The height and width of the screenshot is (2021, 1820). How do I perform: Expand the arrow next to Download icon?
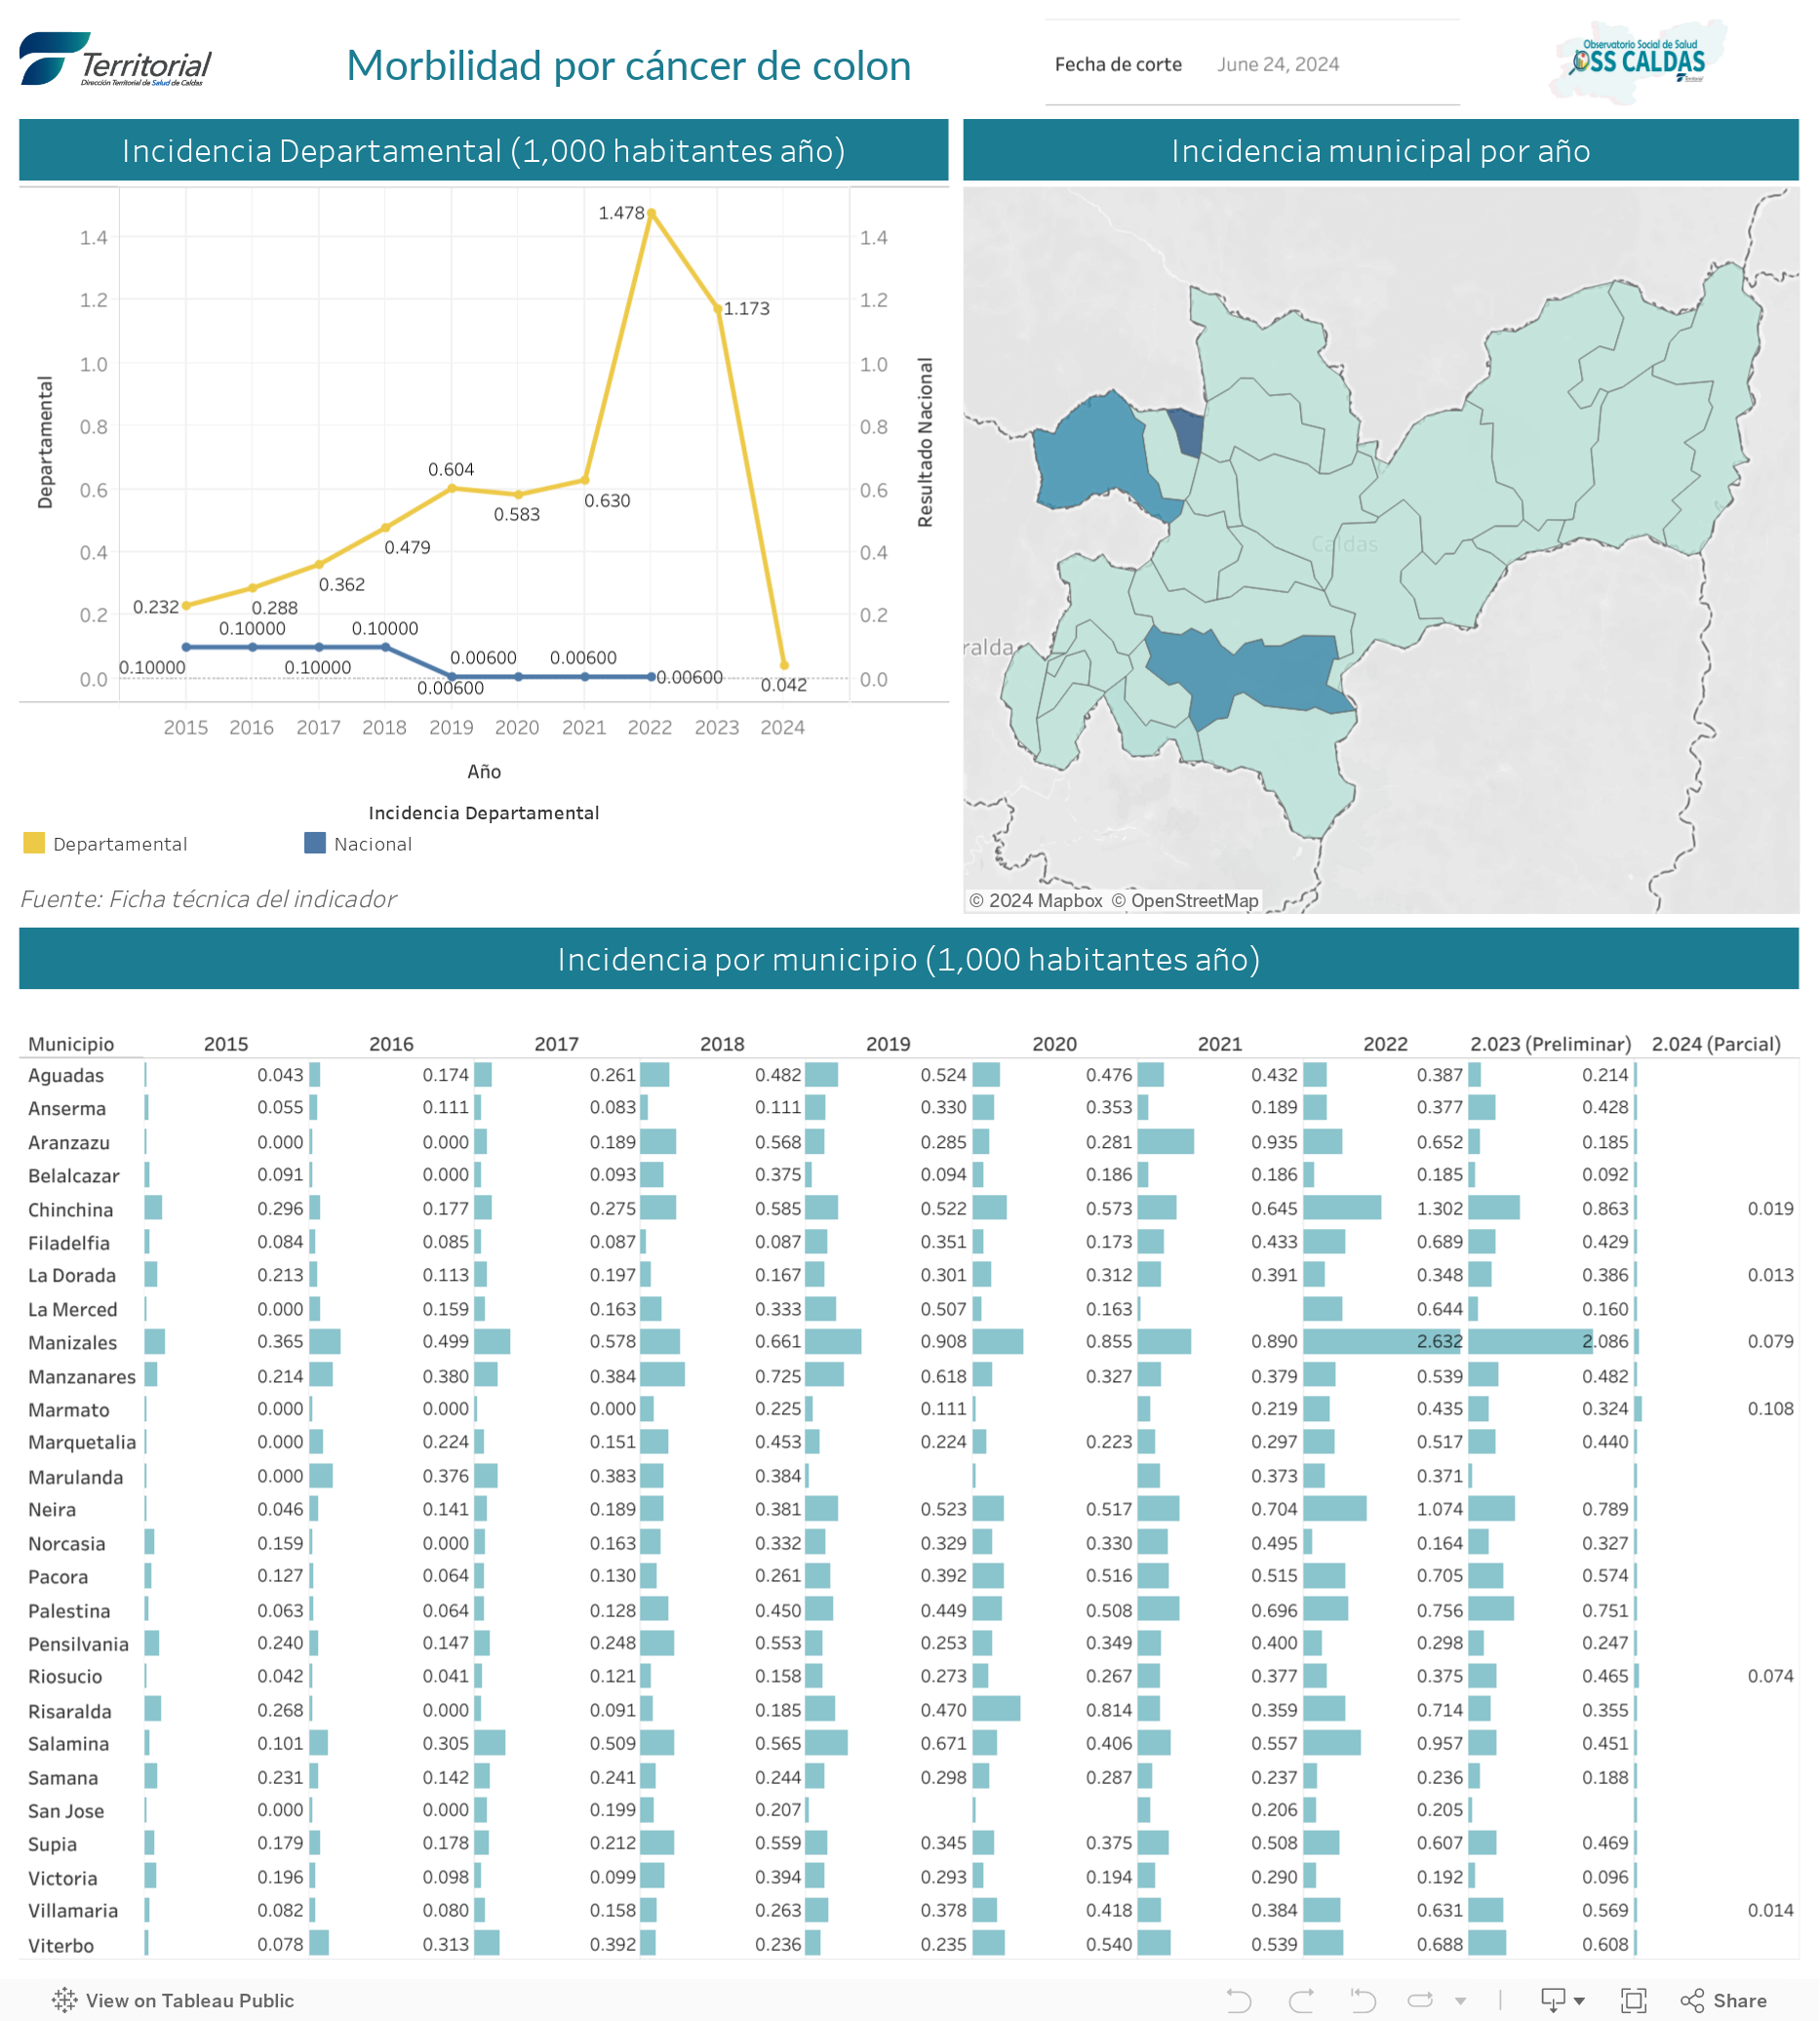1580,2001
